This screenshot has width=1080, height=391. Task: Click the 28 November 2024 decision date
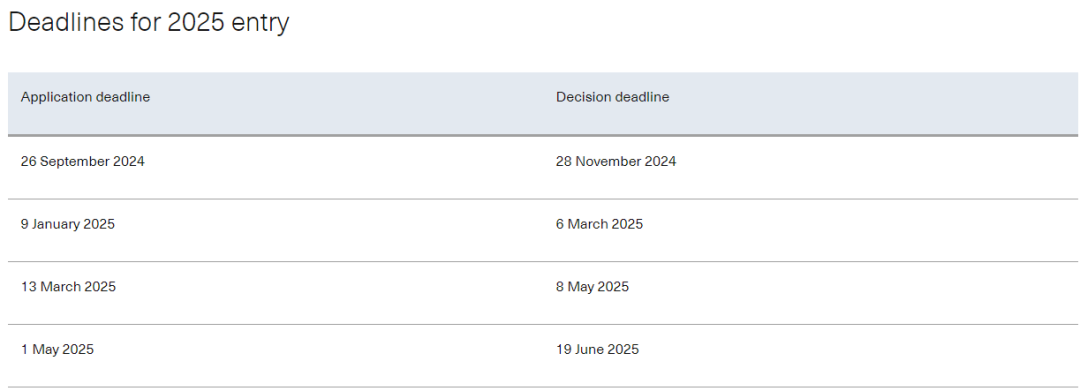point(616,162)
